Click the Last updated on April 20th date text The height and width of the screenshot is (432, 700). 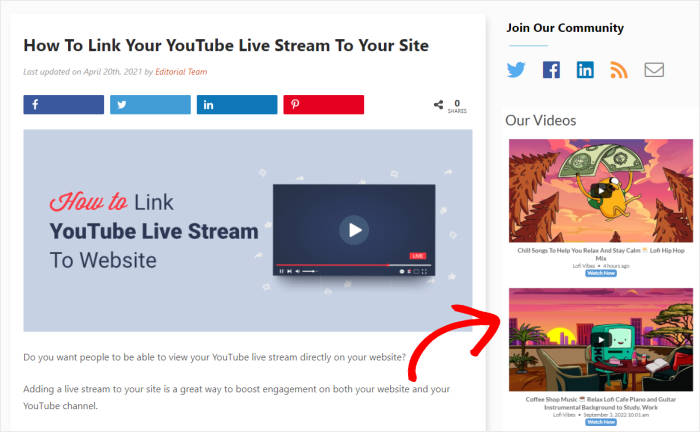coord(83,72)
